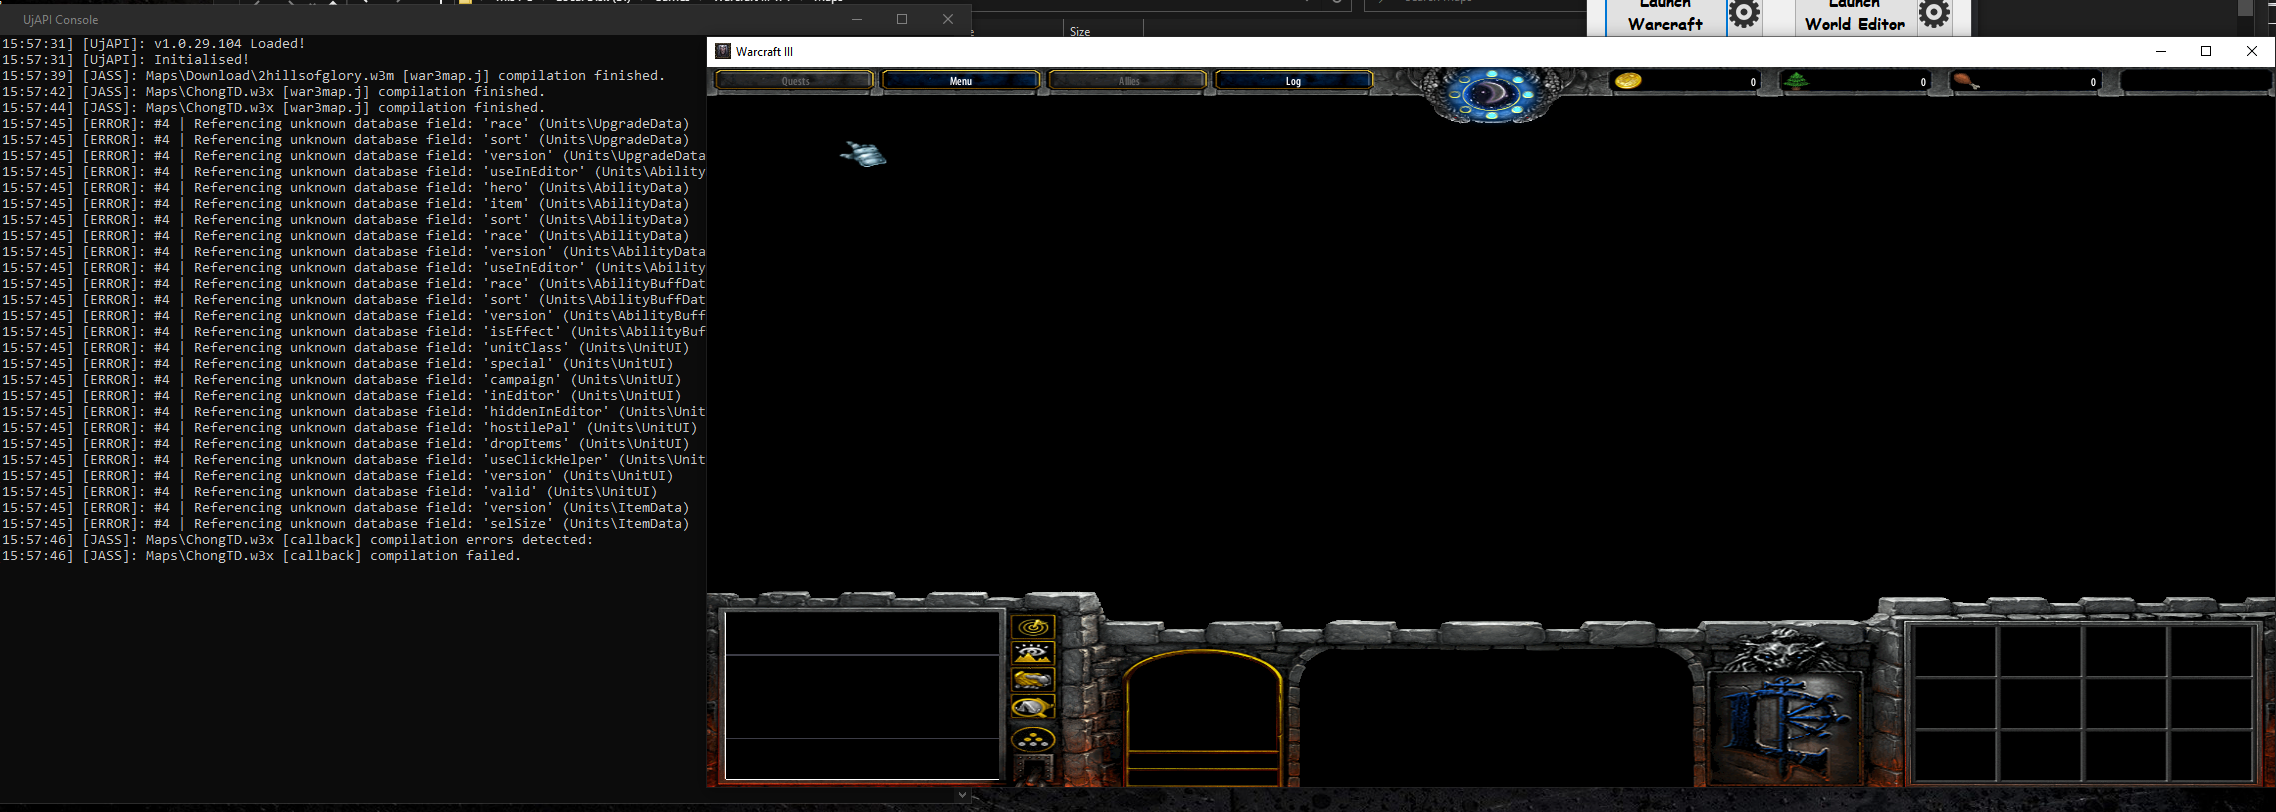Open the in-game Menu button
Image resolution: width=2276 pixels, height=812 pixels.
click(x=960, y=81)
